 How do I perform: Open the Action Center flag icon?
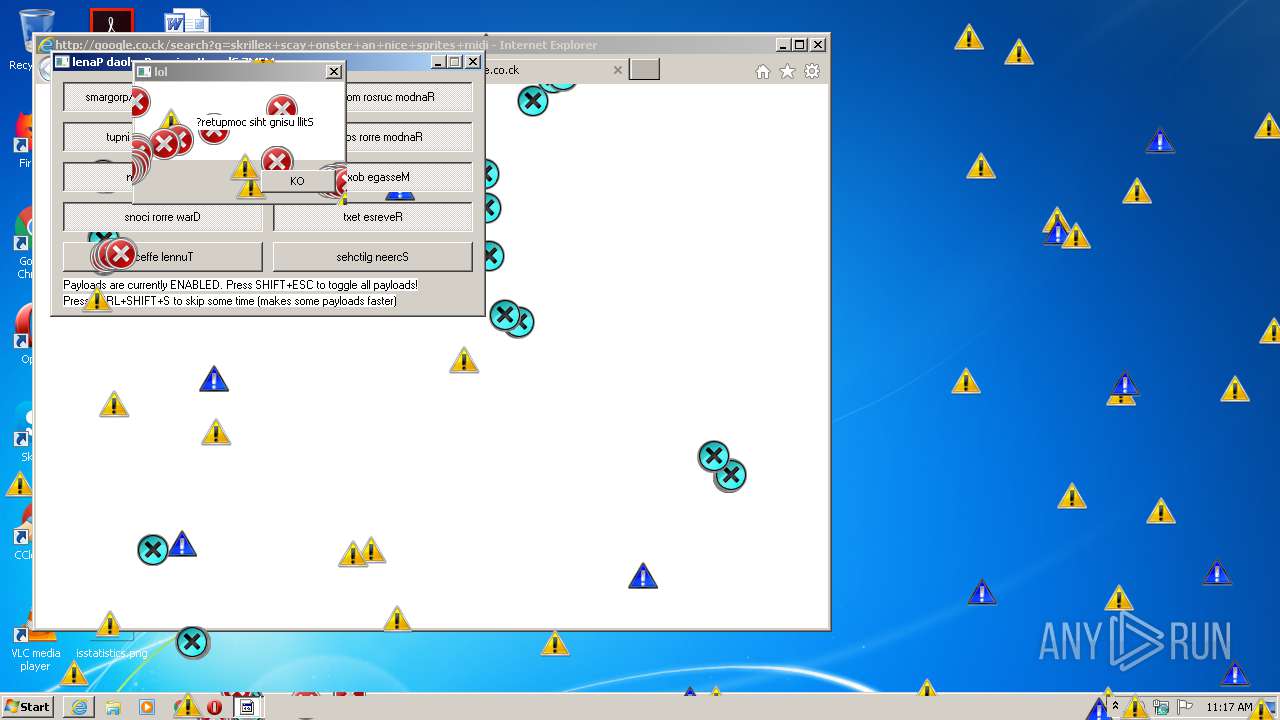1186,707
